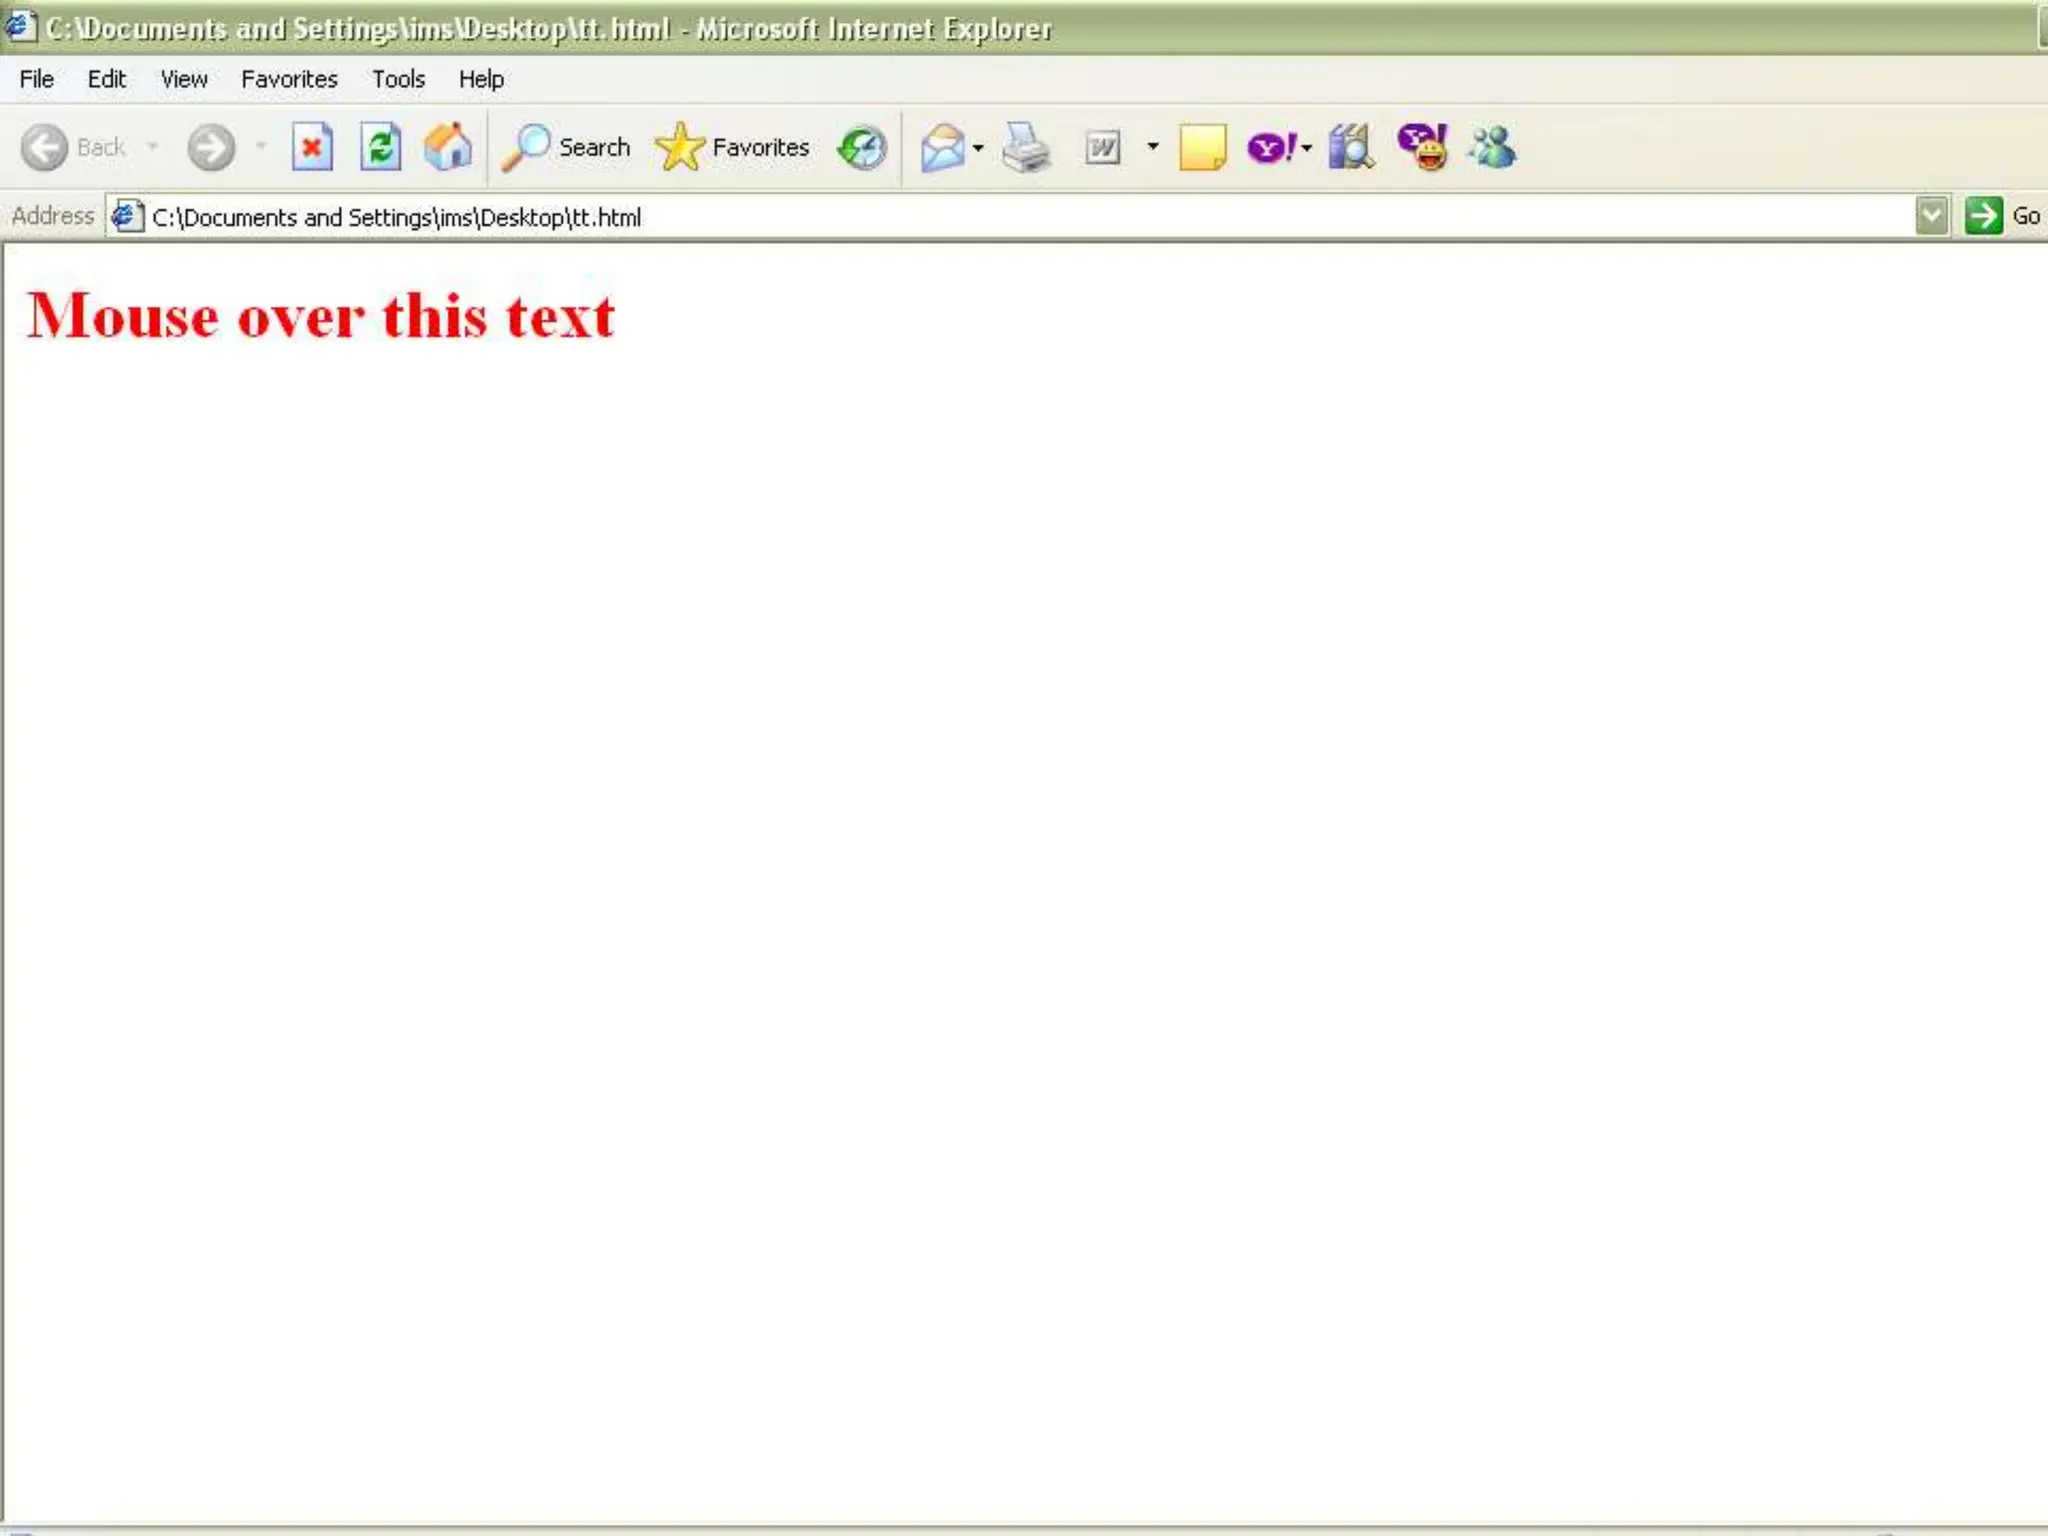Click the Edit with Word icon

[x=1103, y=148]
